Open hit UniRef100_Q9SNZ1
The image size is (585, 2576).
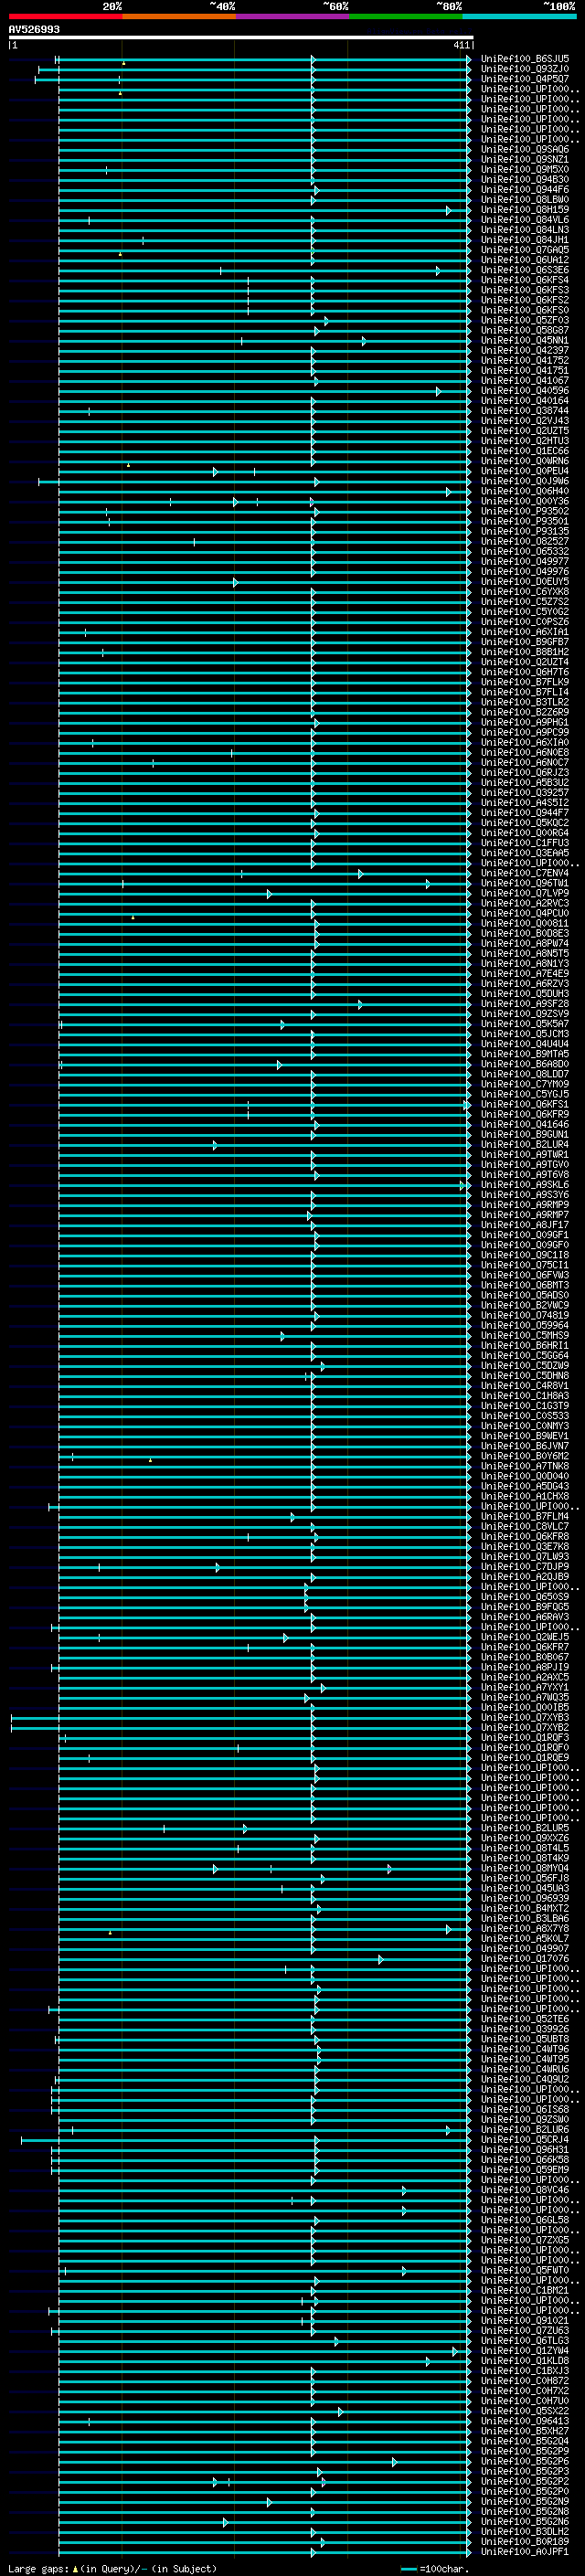pyautogui.click(x=525, y=159)
